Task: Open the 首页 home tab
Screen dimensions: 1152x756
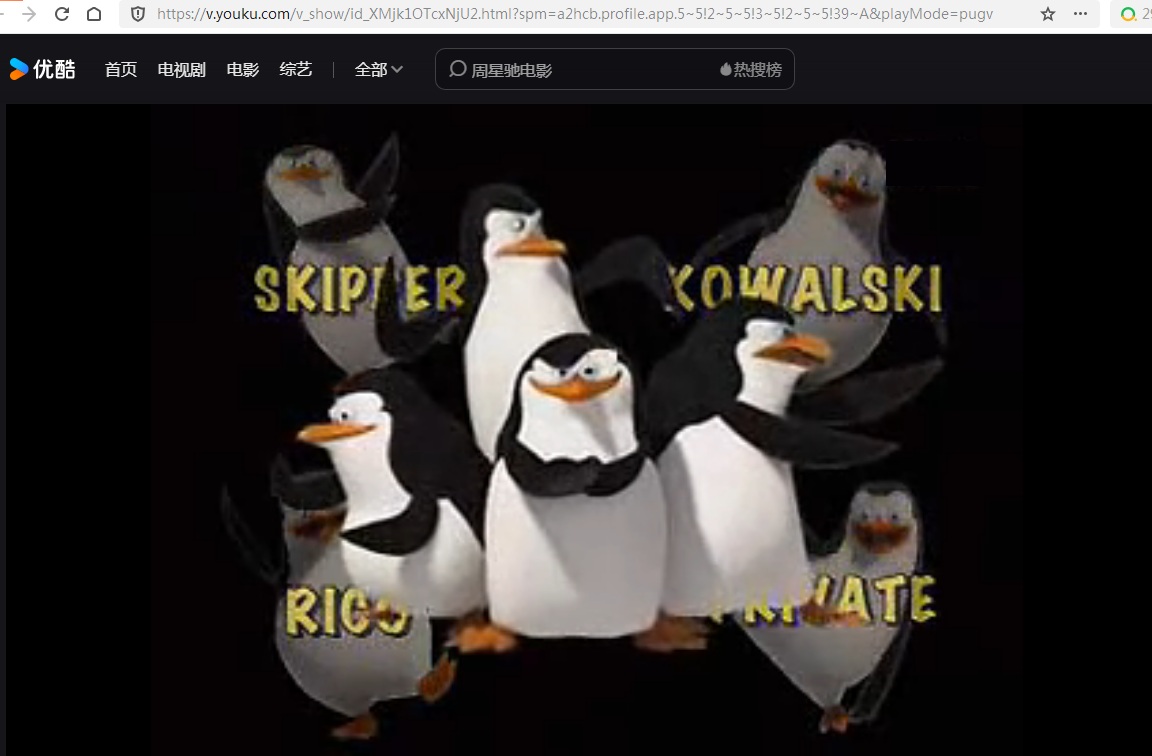Action: [120, 70]
